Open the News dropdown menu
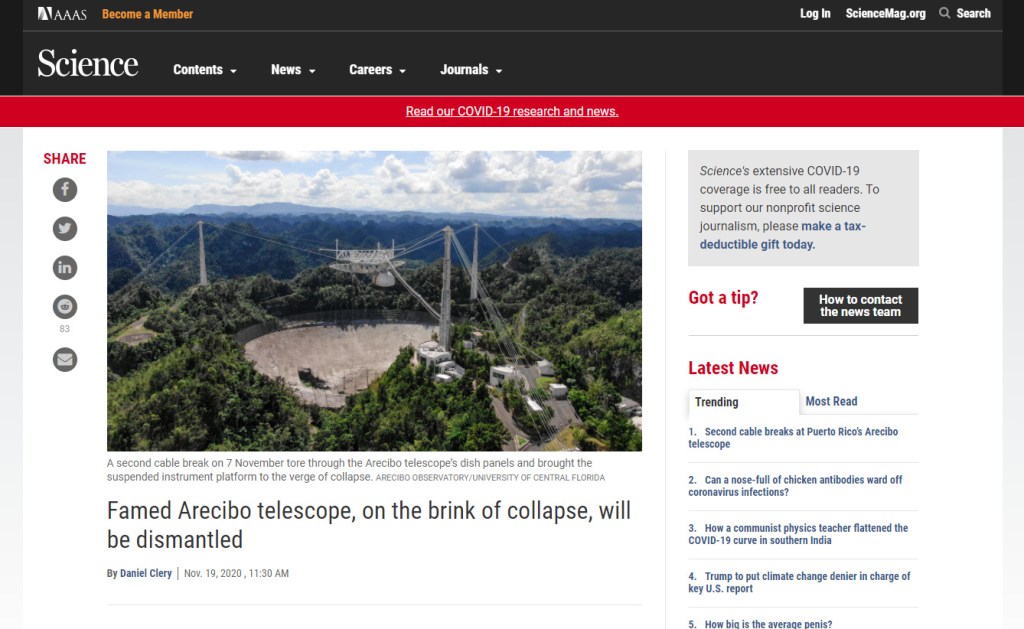Screen dimensions: 1024x629 point(293,70)
